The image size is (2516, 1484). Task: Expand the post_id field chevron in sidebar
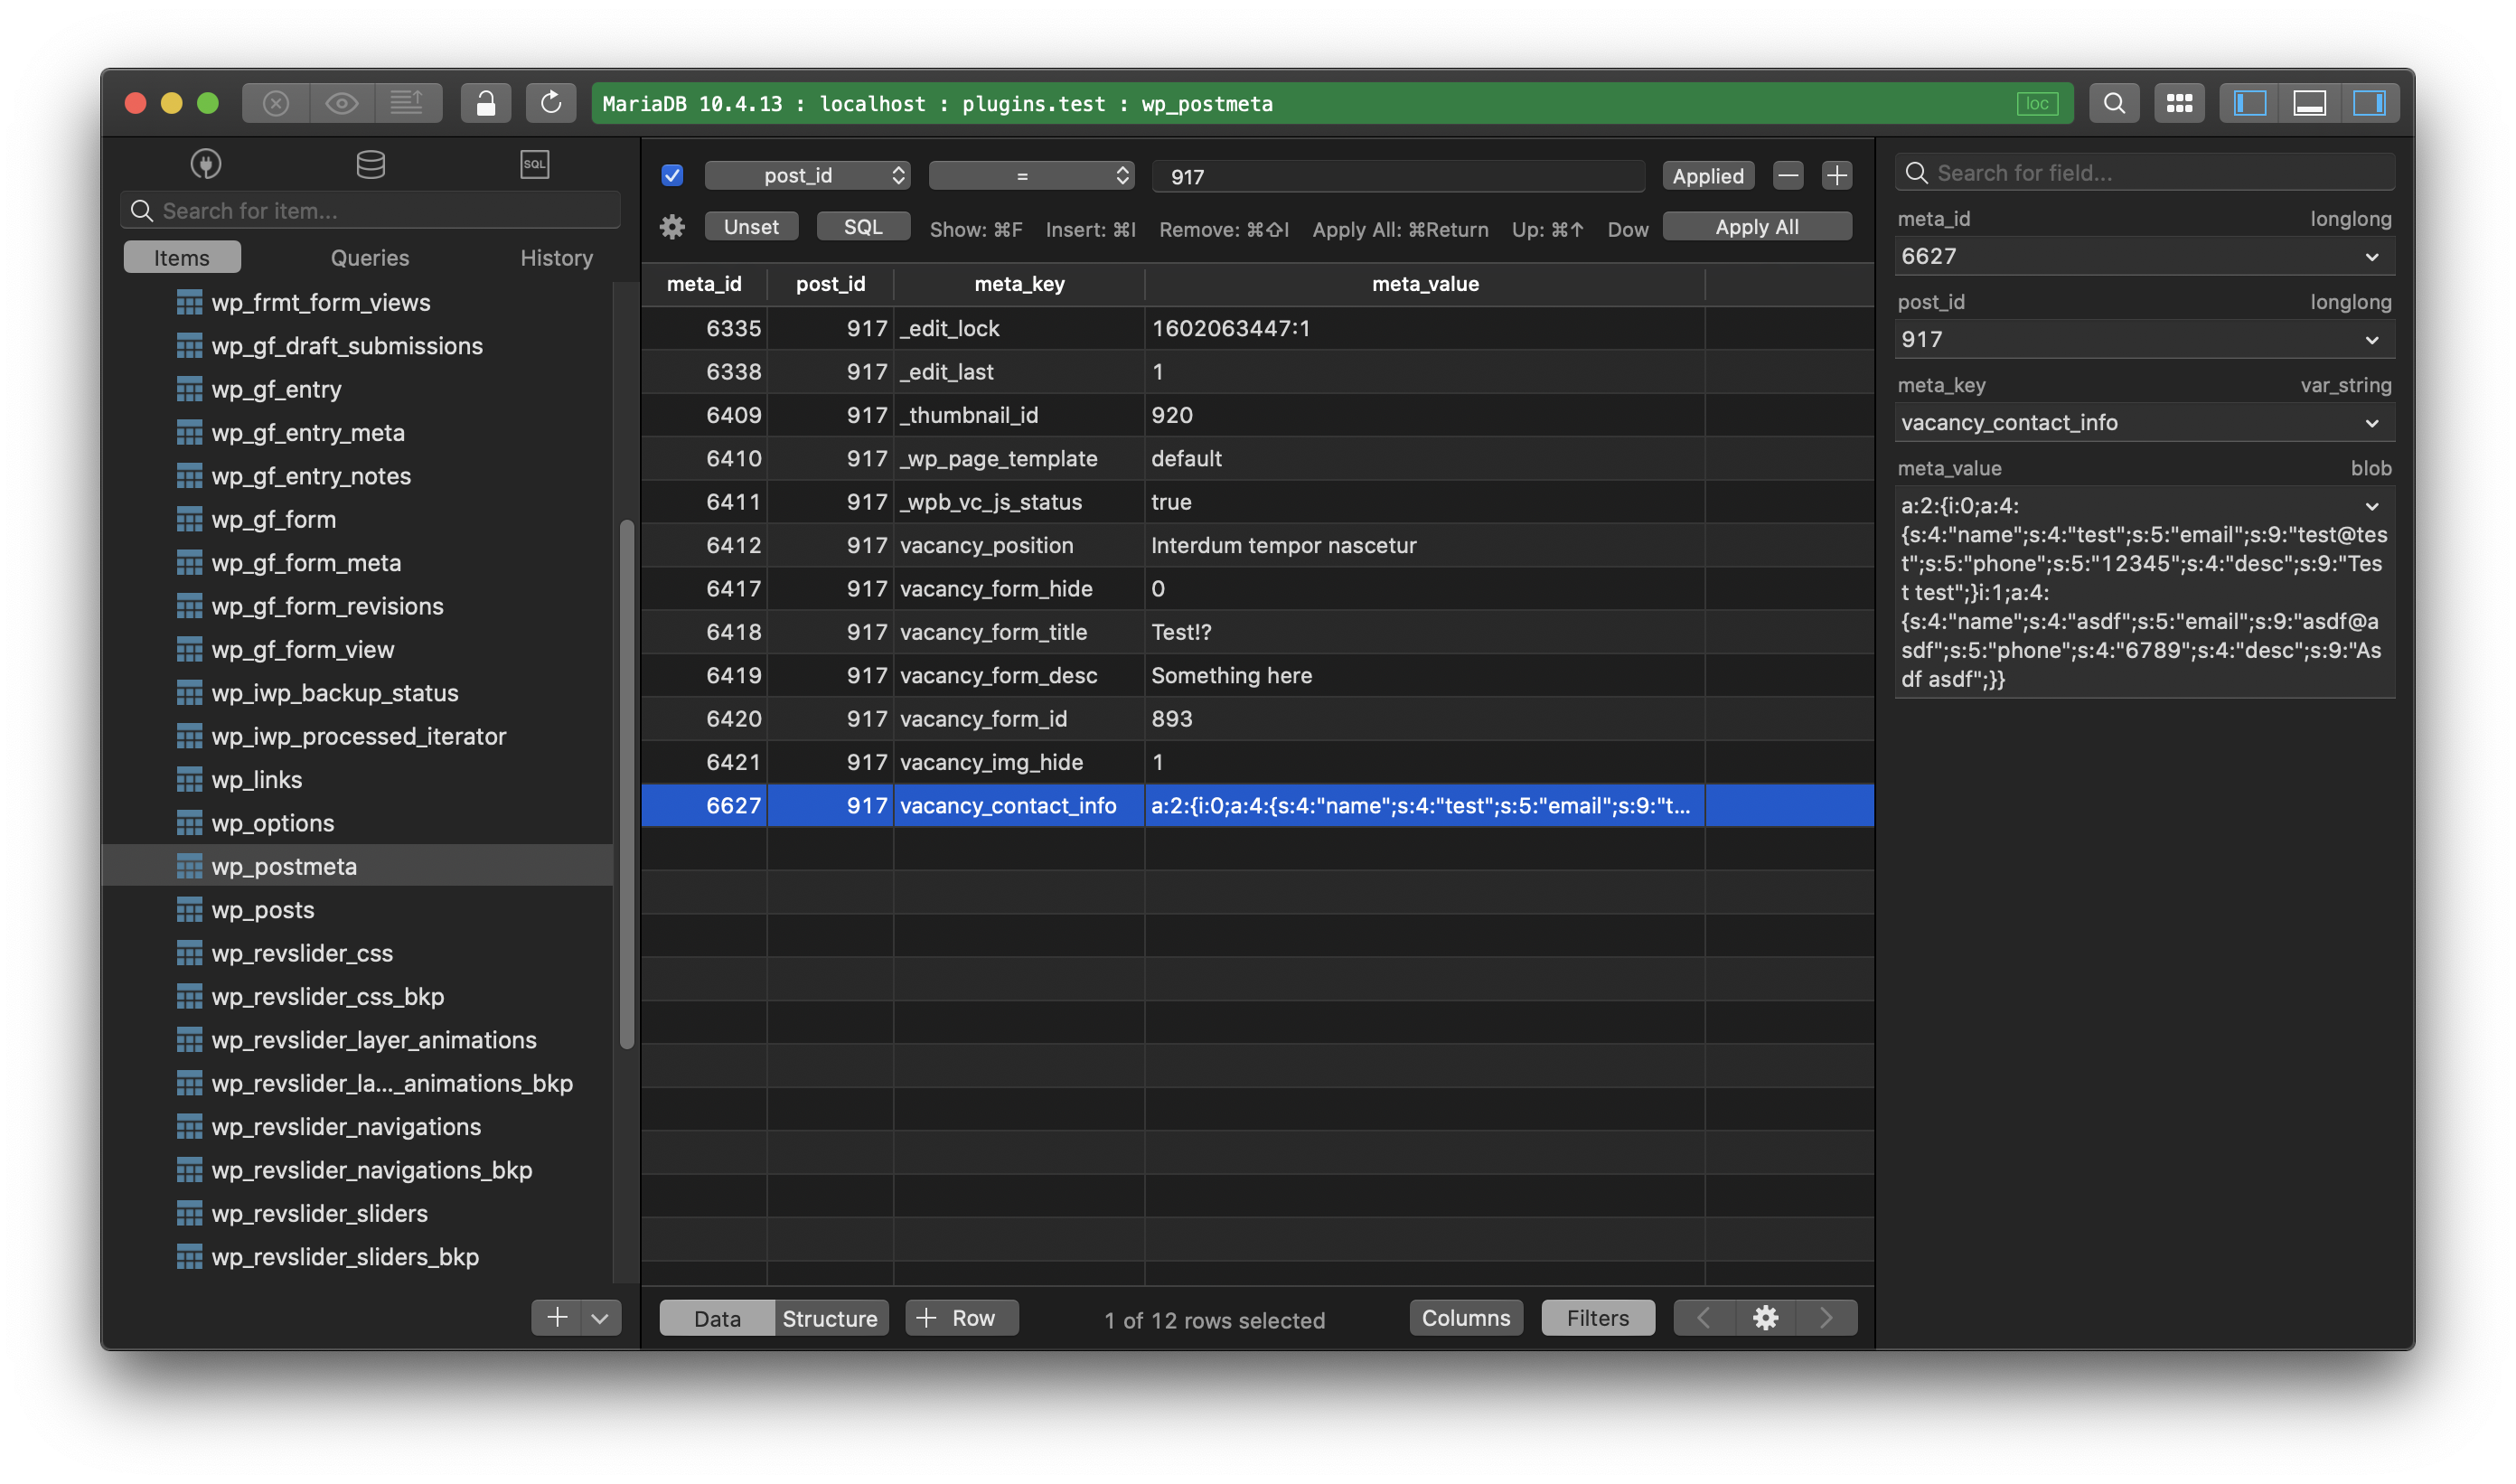coord(2372,340)
